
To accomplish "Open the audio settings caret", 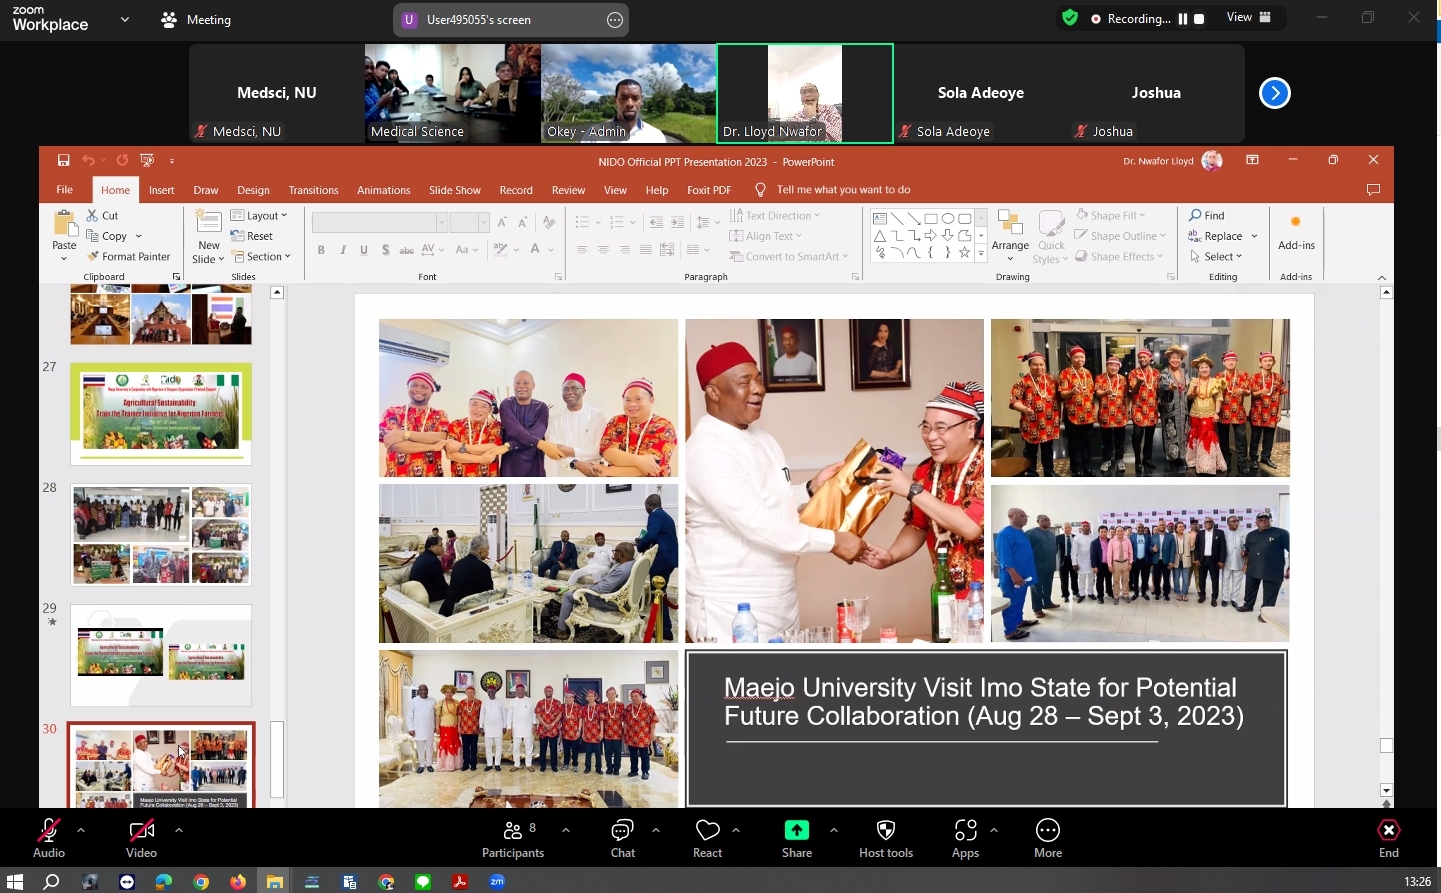I will point(81,830).
